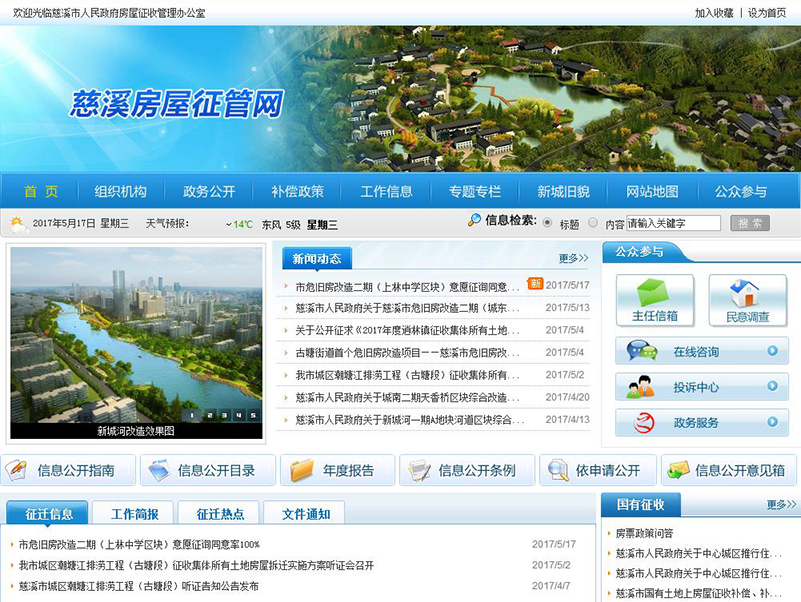Expand 更多 in 新闻动态 panel
This screenshot has height=602, width=801.
point(573,258)
